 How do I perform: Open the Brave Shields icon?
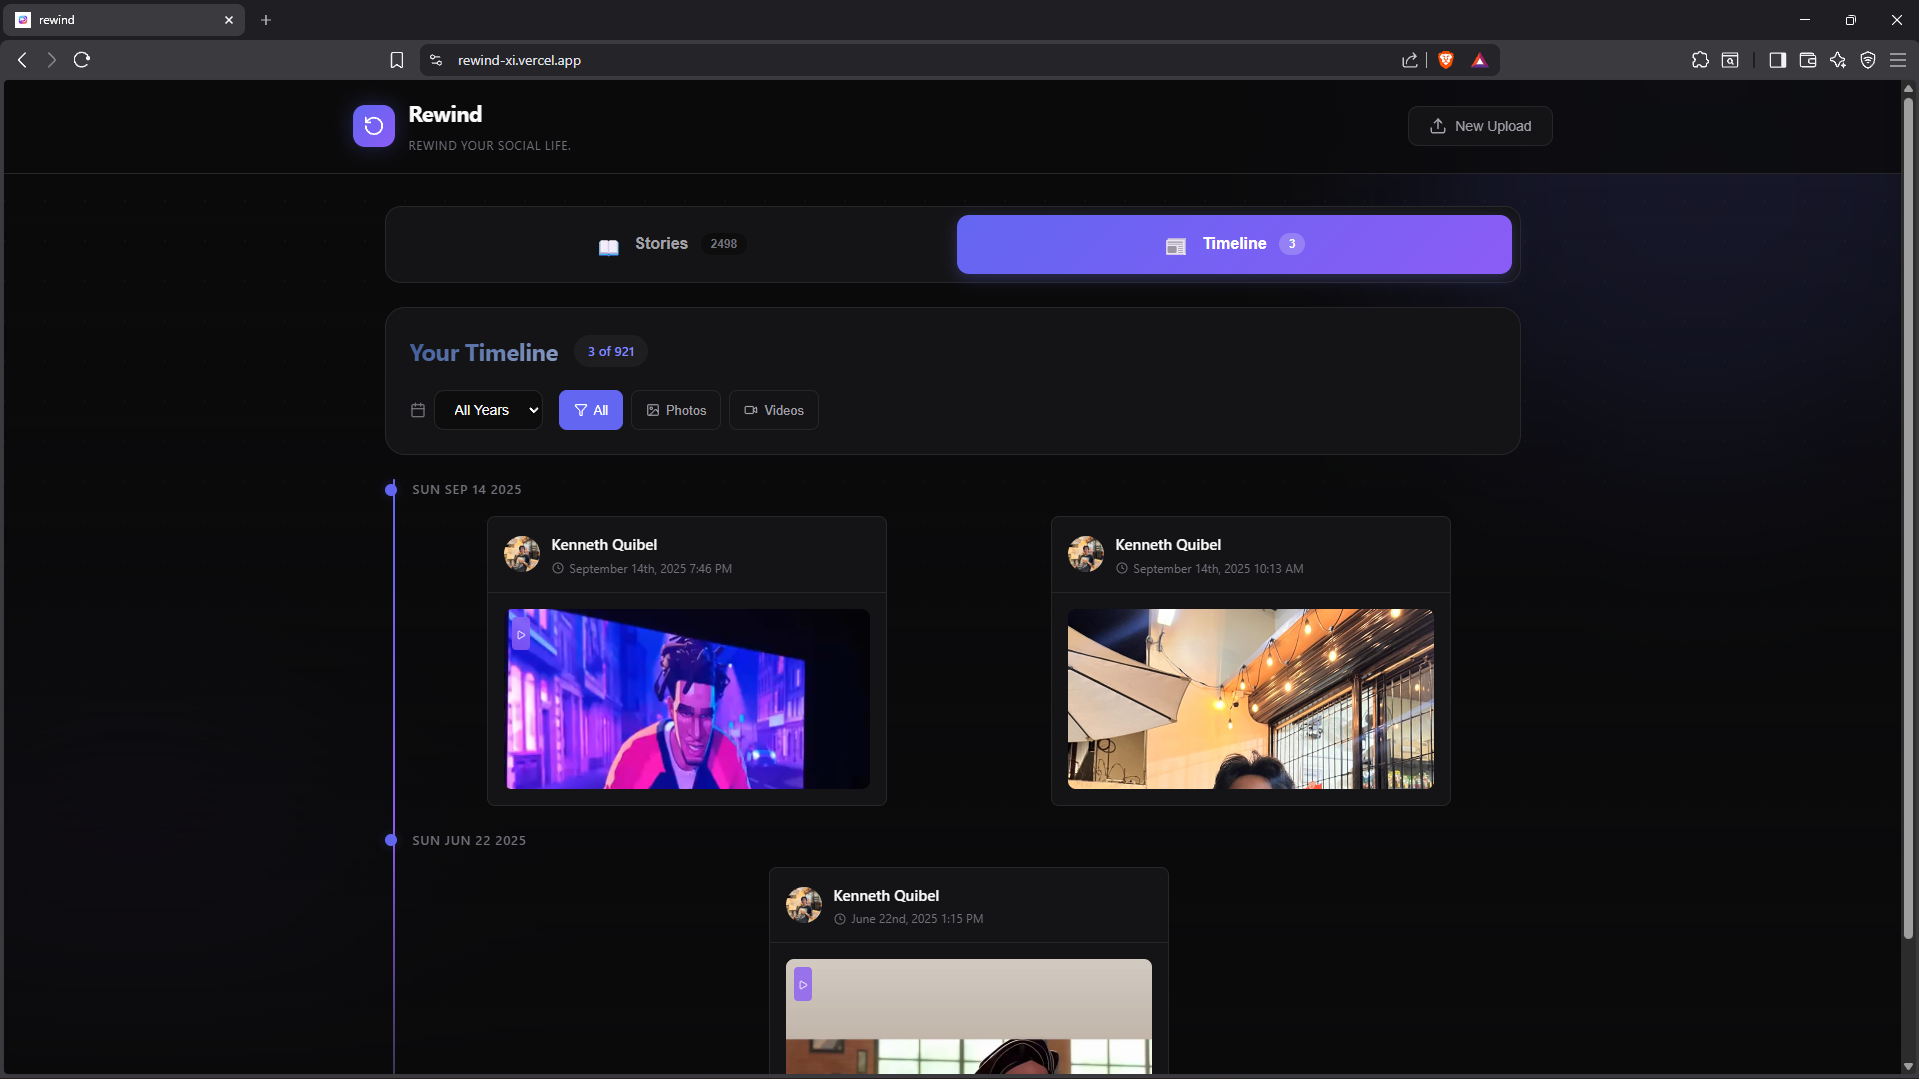(x=1446, y=60)
